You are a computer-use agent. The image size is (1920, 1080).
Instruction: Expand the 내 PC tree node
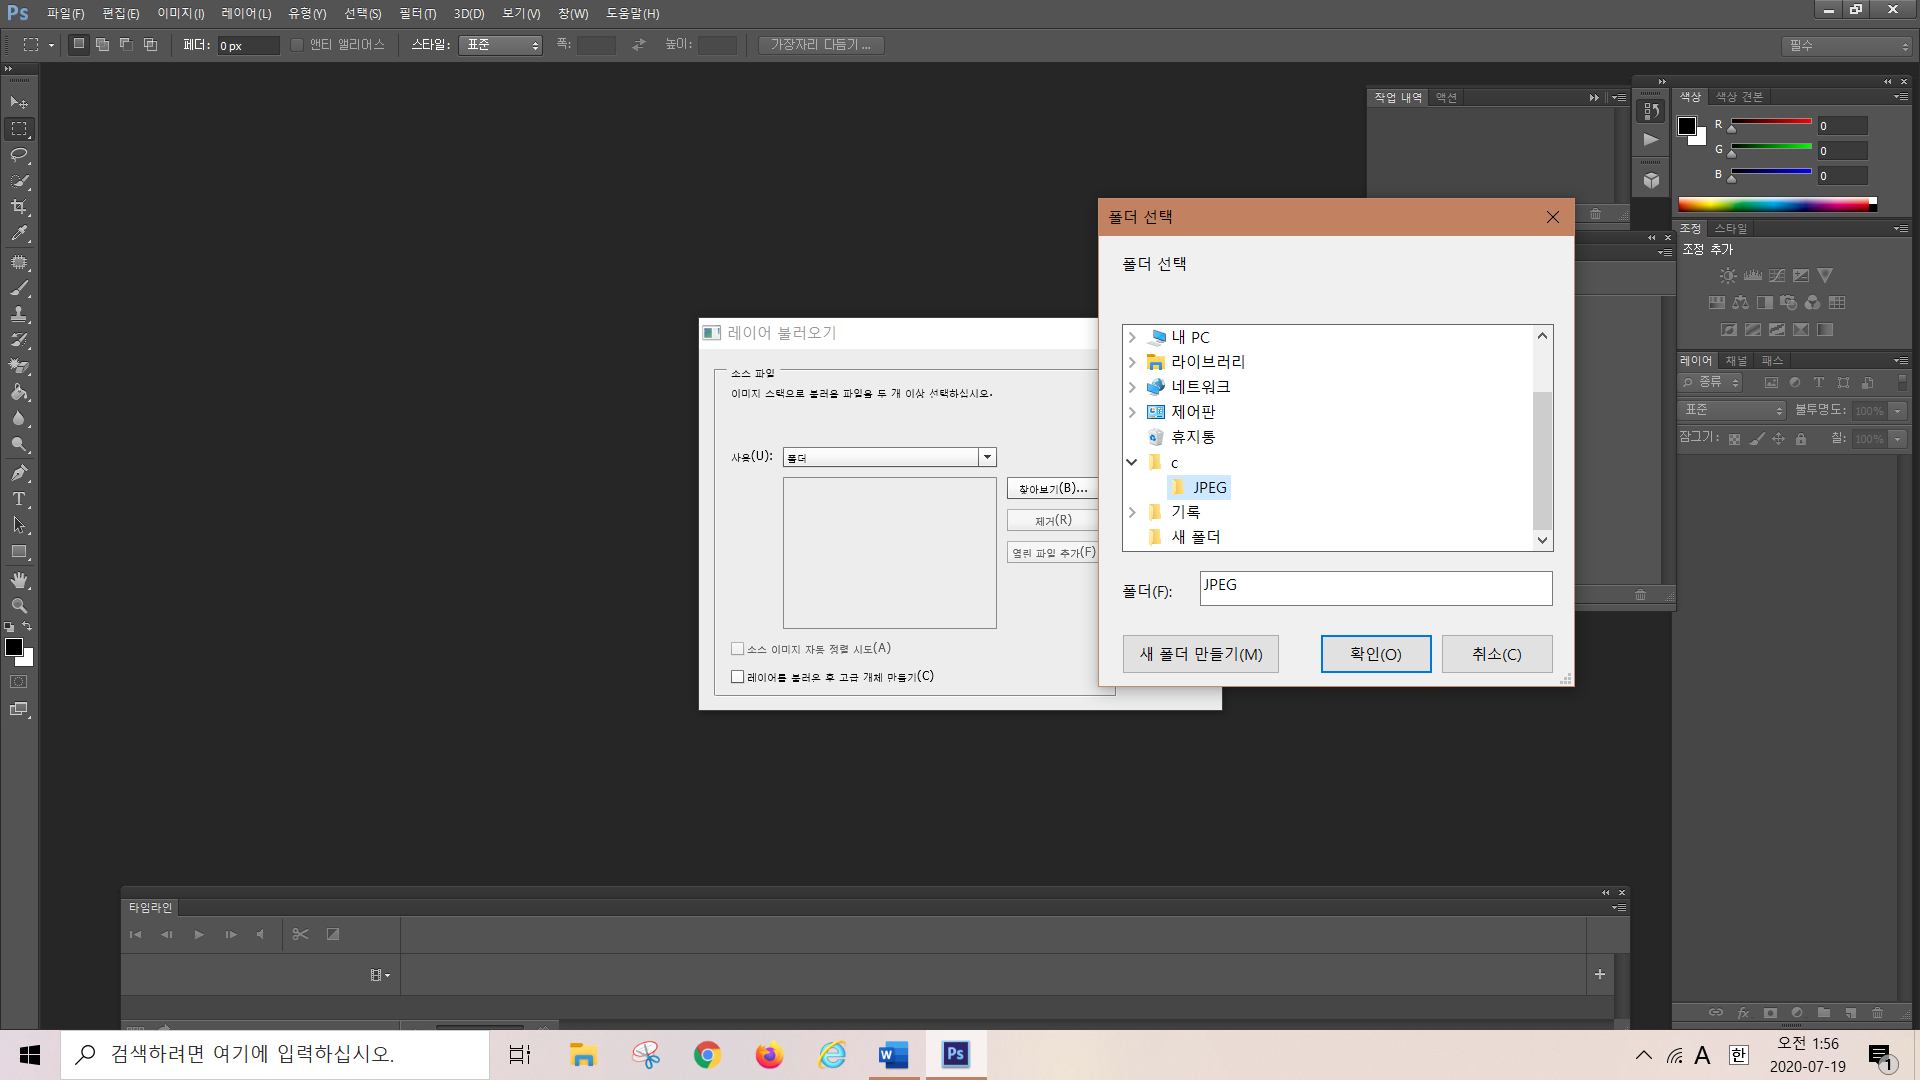click(1132, 337)
